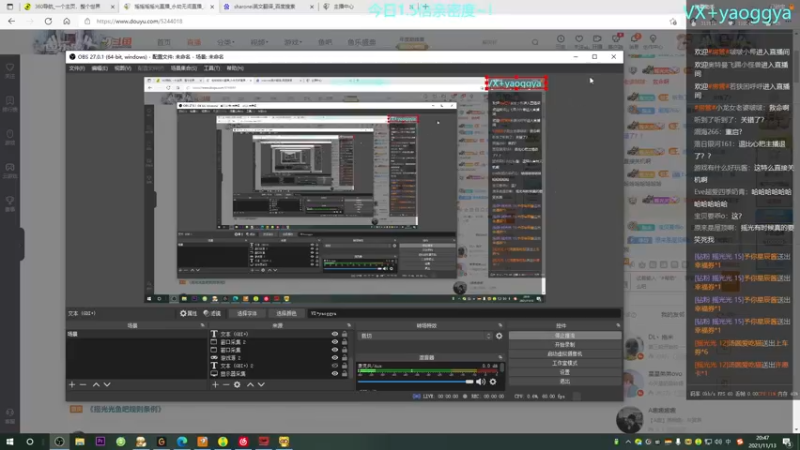Viewport: 800px width, 450px height.
Task: Move scene up with up arrow
Action: click(x=96, y=385)
